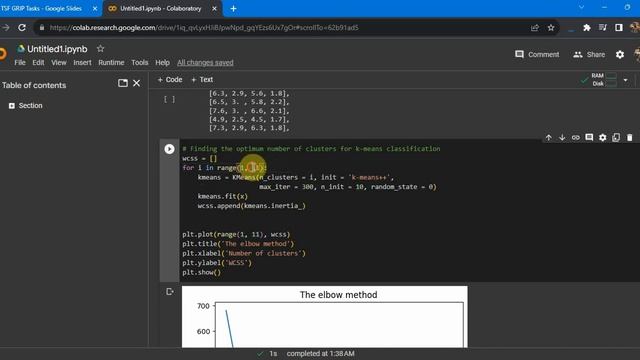Open a new browser tab
Viewport: 640px width, 360px height.
(x=233, y=9)
